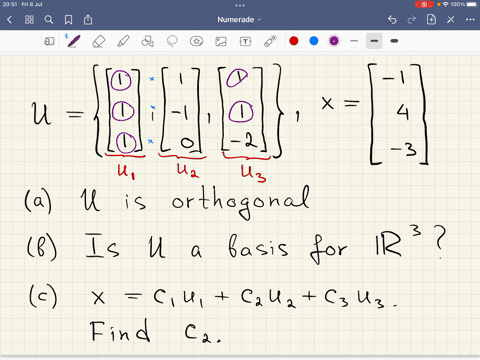Select the Highlighter tool
Image resolution: width=480 pixels, height=360 pixels.
(123, 41)
